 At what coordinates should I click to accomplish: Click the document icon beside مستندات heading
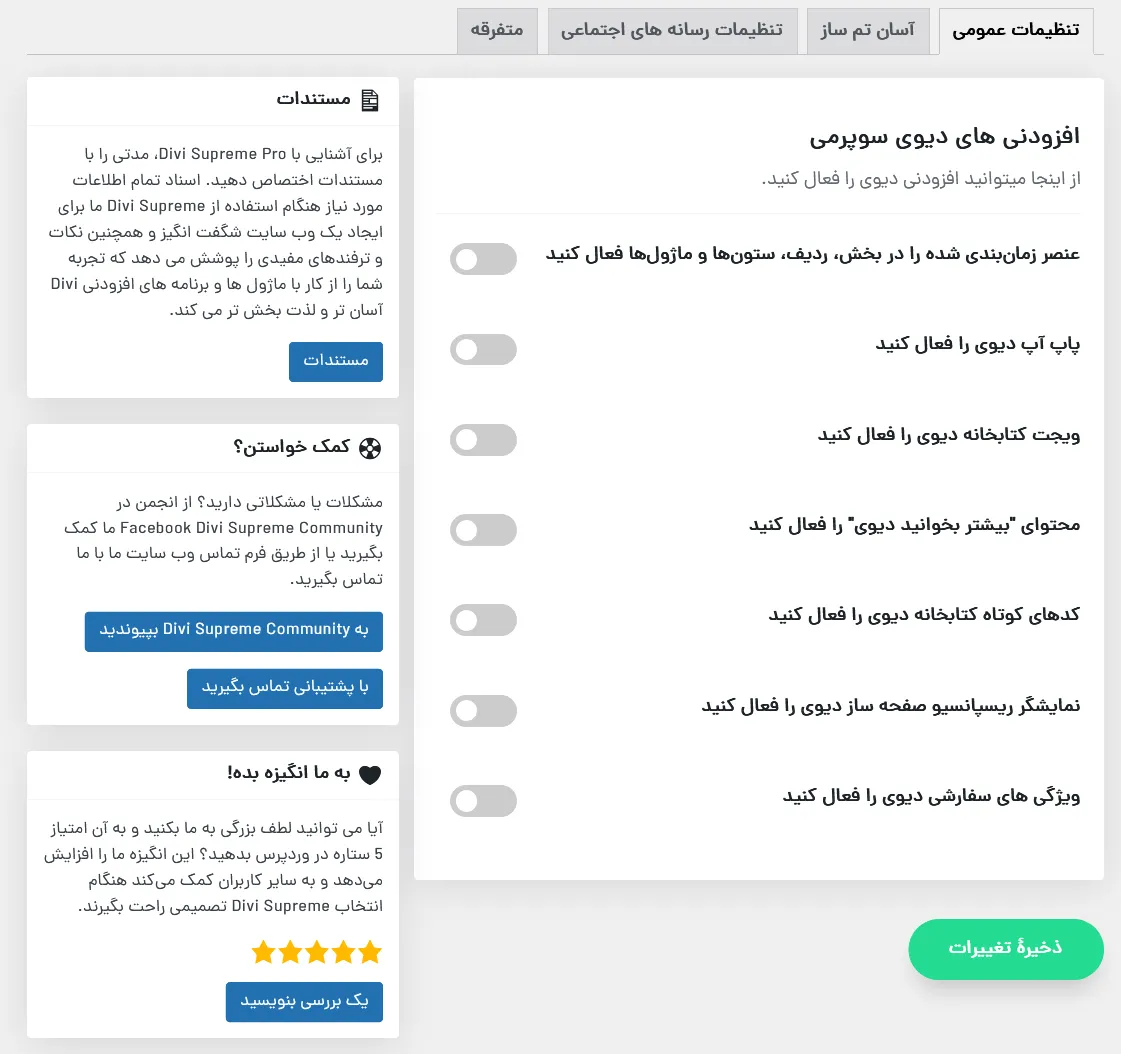[x=370, y=100]
